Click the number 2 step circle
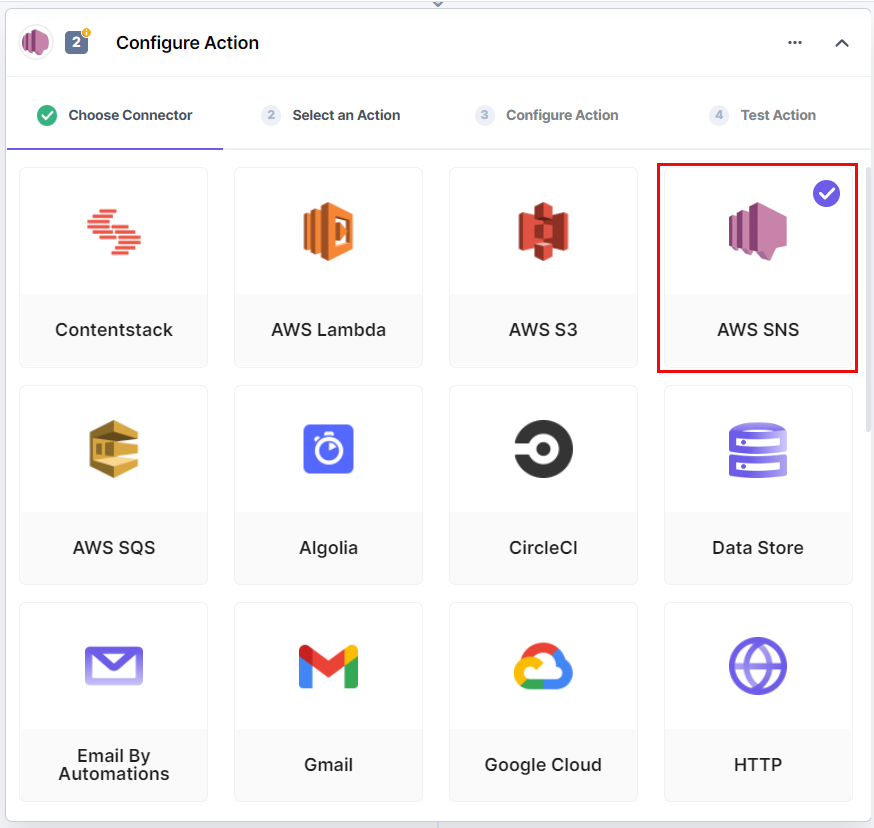874x828 pixels. [271, 115]
